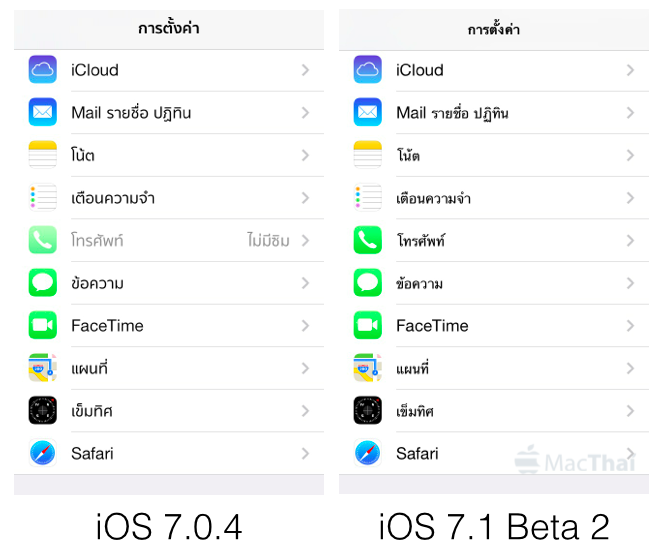Viewport: 665px width, 556px height.
Task: Tap the bright green Phone icon in iOS 7.1
Action: point(367,240)
